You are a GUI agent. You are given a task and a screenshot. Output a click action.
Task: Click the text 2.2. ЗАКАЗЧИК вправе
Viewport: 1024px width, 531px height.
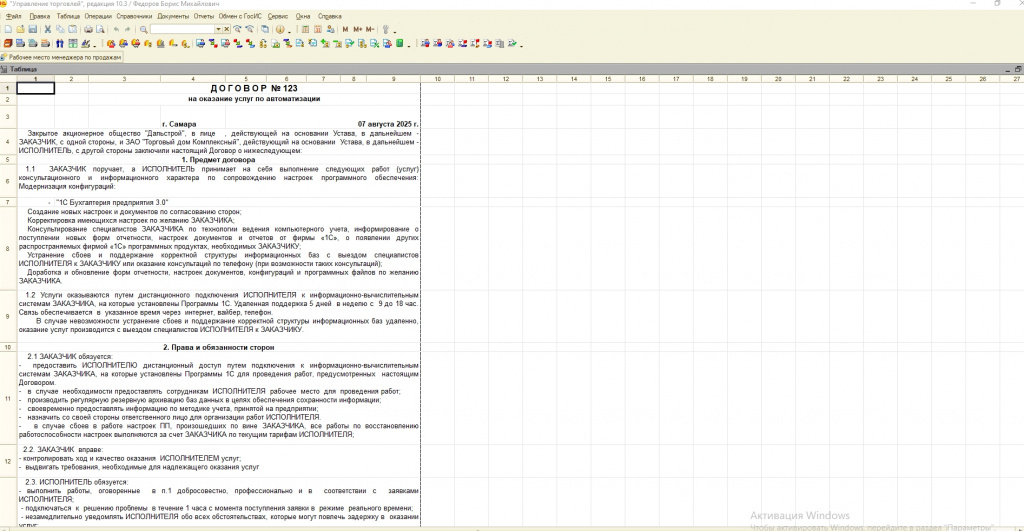coord(63,449)
